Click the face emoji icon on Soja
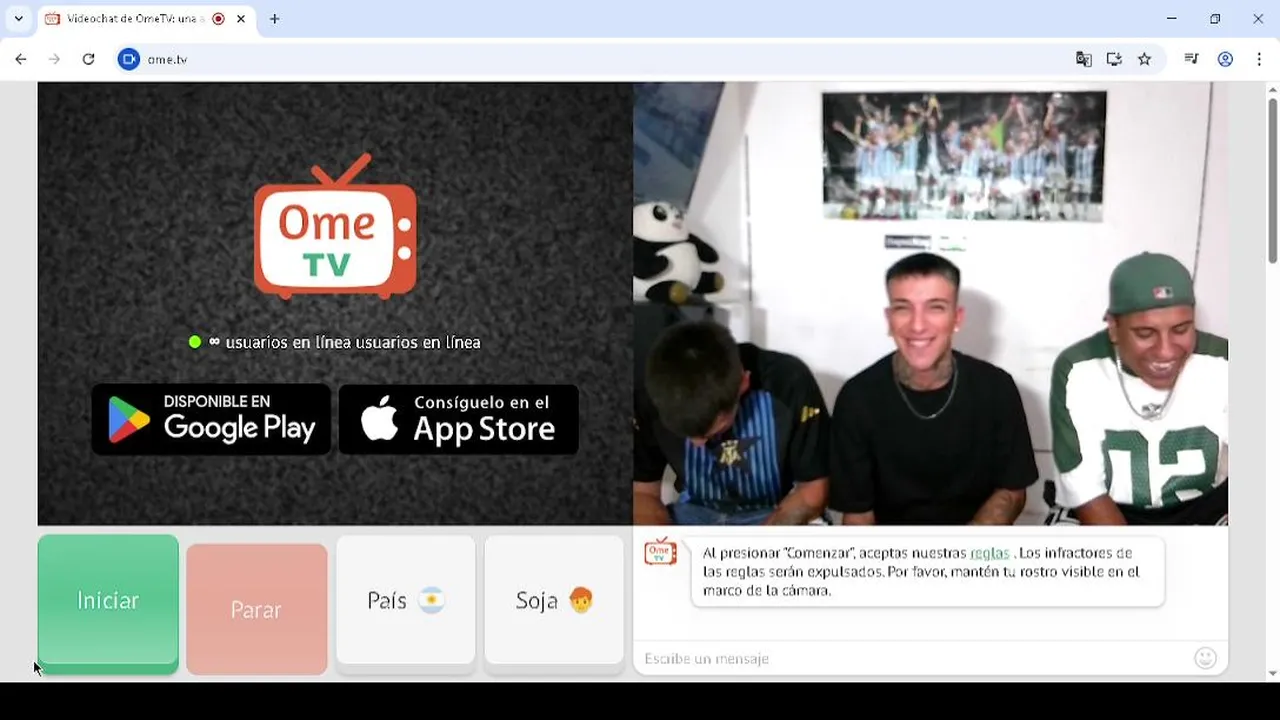The width and height of the screenshot is (1280, 720). click(x=580, y=600)
